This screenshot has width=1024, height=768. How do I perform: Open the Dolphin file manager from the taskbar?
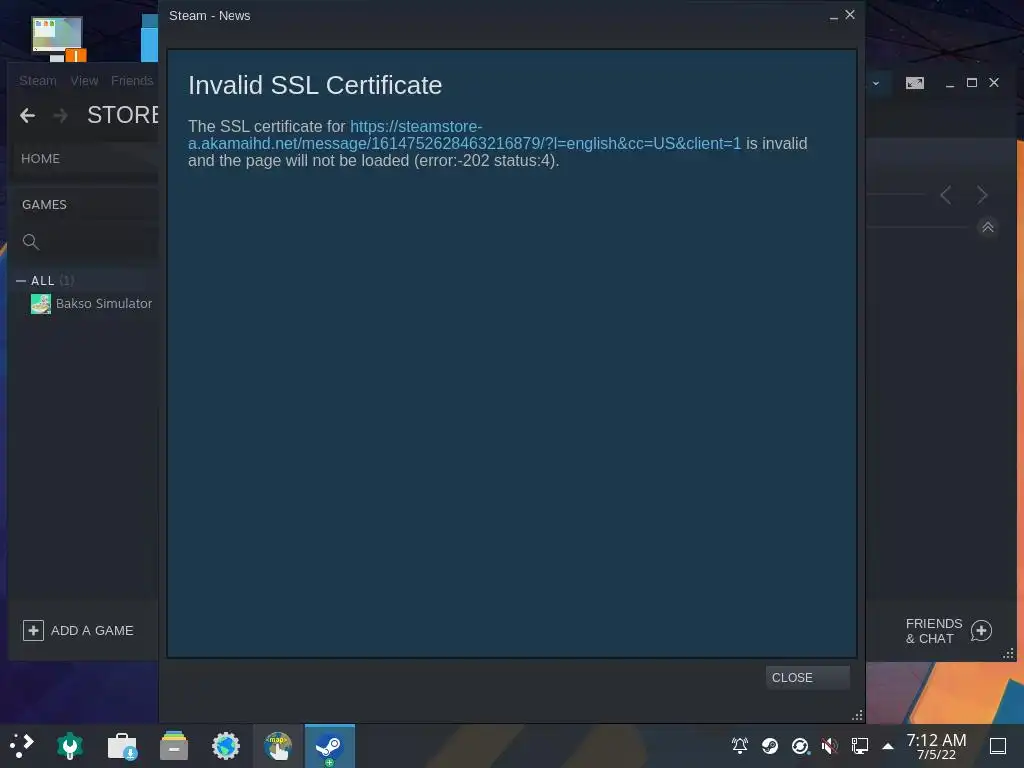point(174,746)
